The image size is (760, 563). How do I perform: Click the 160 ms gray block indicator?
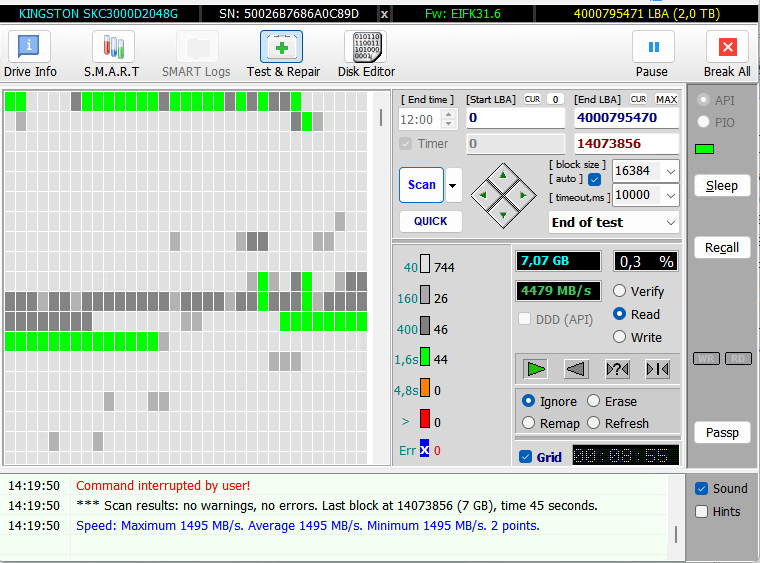[425, 295]
